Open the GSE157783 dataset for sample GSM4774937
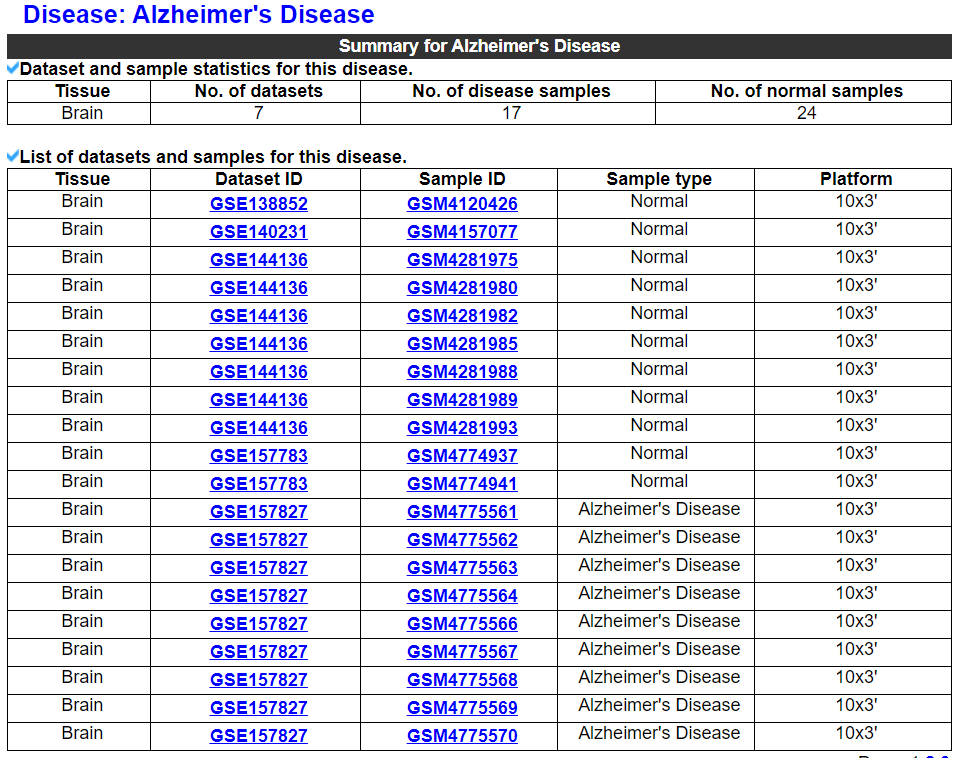Screen dimensions: 958x758 (x=258, y=456)
